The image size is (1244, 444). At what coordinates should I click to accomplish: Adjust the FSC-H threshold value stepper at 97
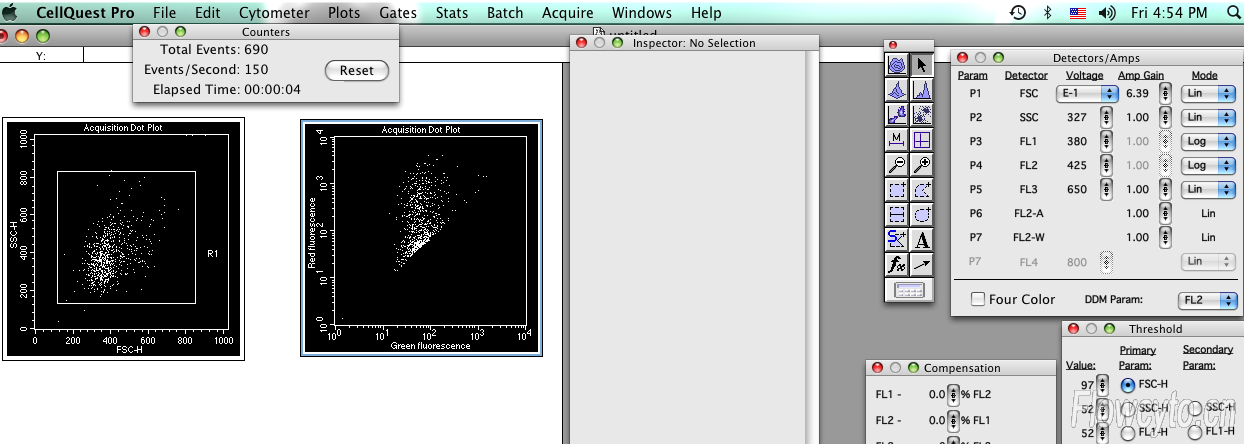[x=1101, y=385]
